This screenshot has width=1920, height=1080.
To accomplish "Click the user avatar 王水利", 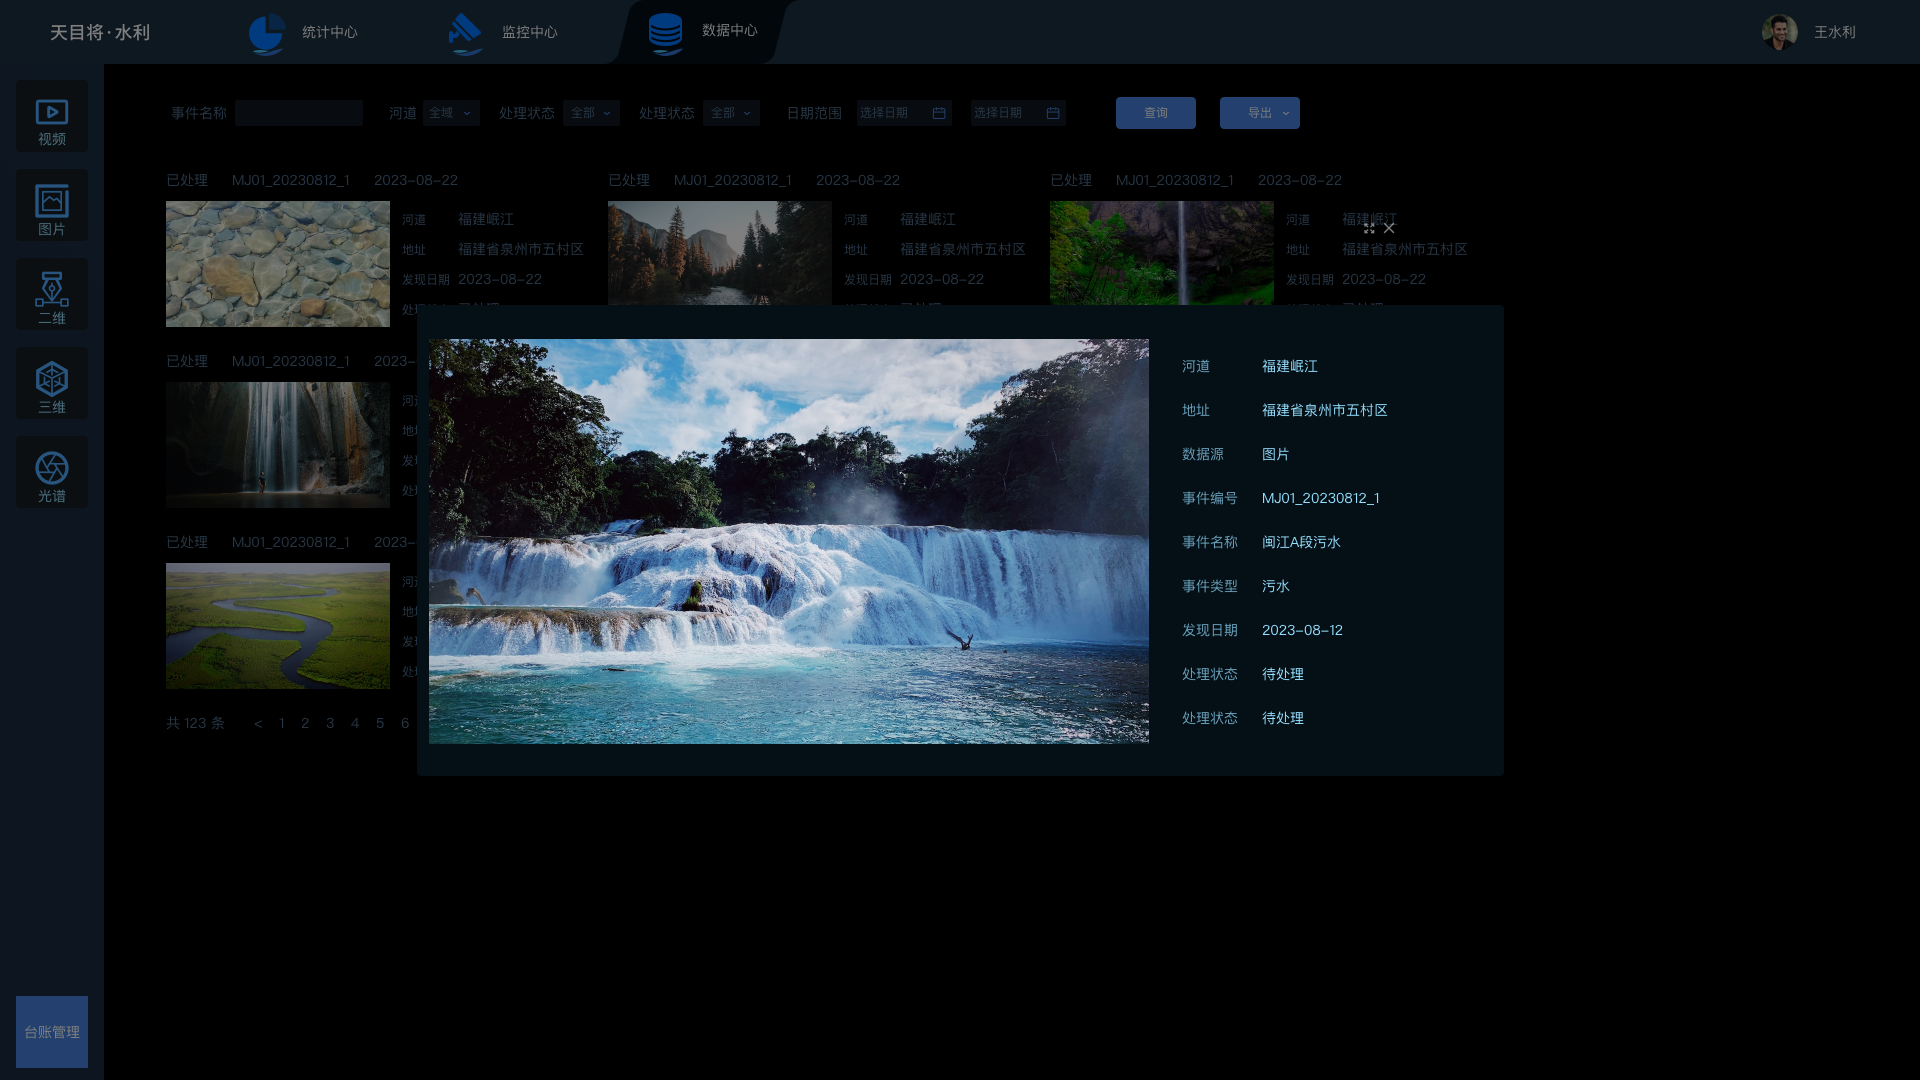I will [1779, 32].
